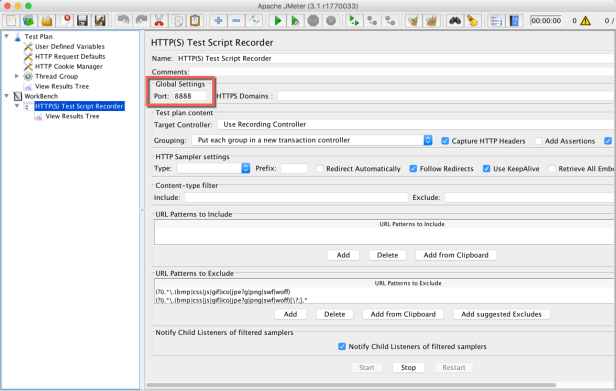Click into the Port field showing 8888
616x391 pixels.
coord(190,96)
